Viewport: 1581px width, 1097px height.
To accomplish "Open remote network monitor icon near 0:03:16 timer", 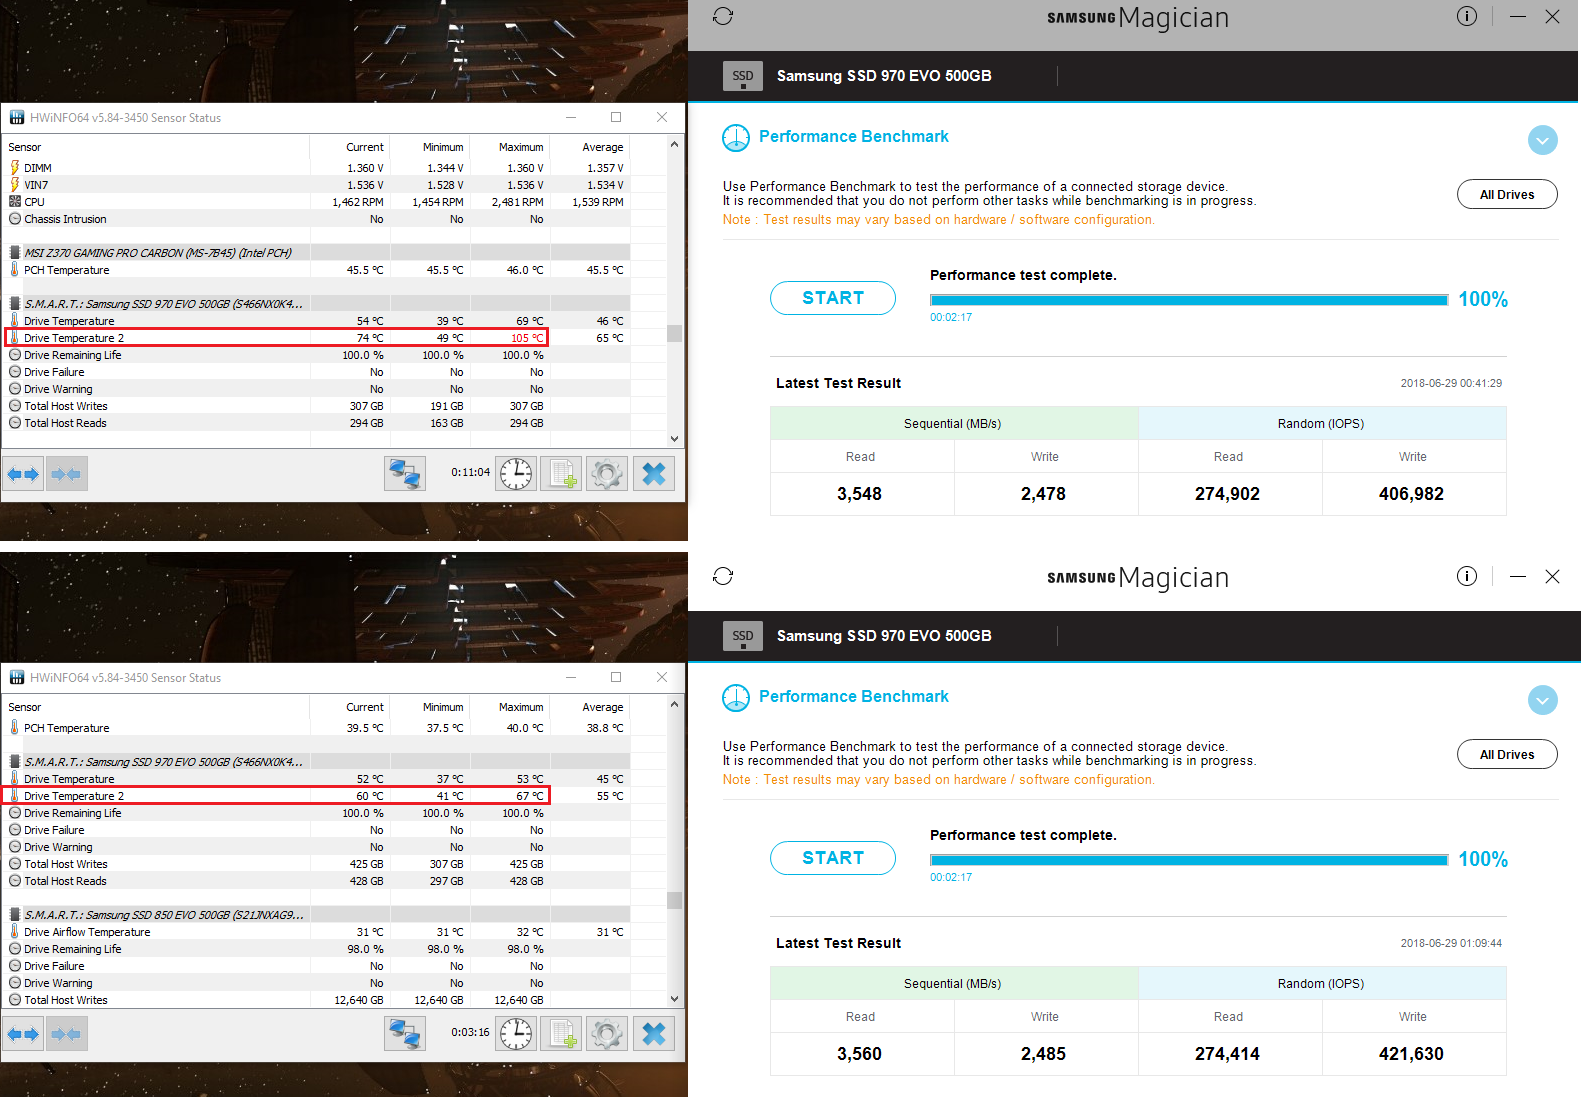I will (405, 1034).
